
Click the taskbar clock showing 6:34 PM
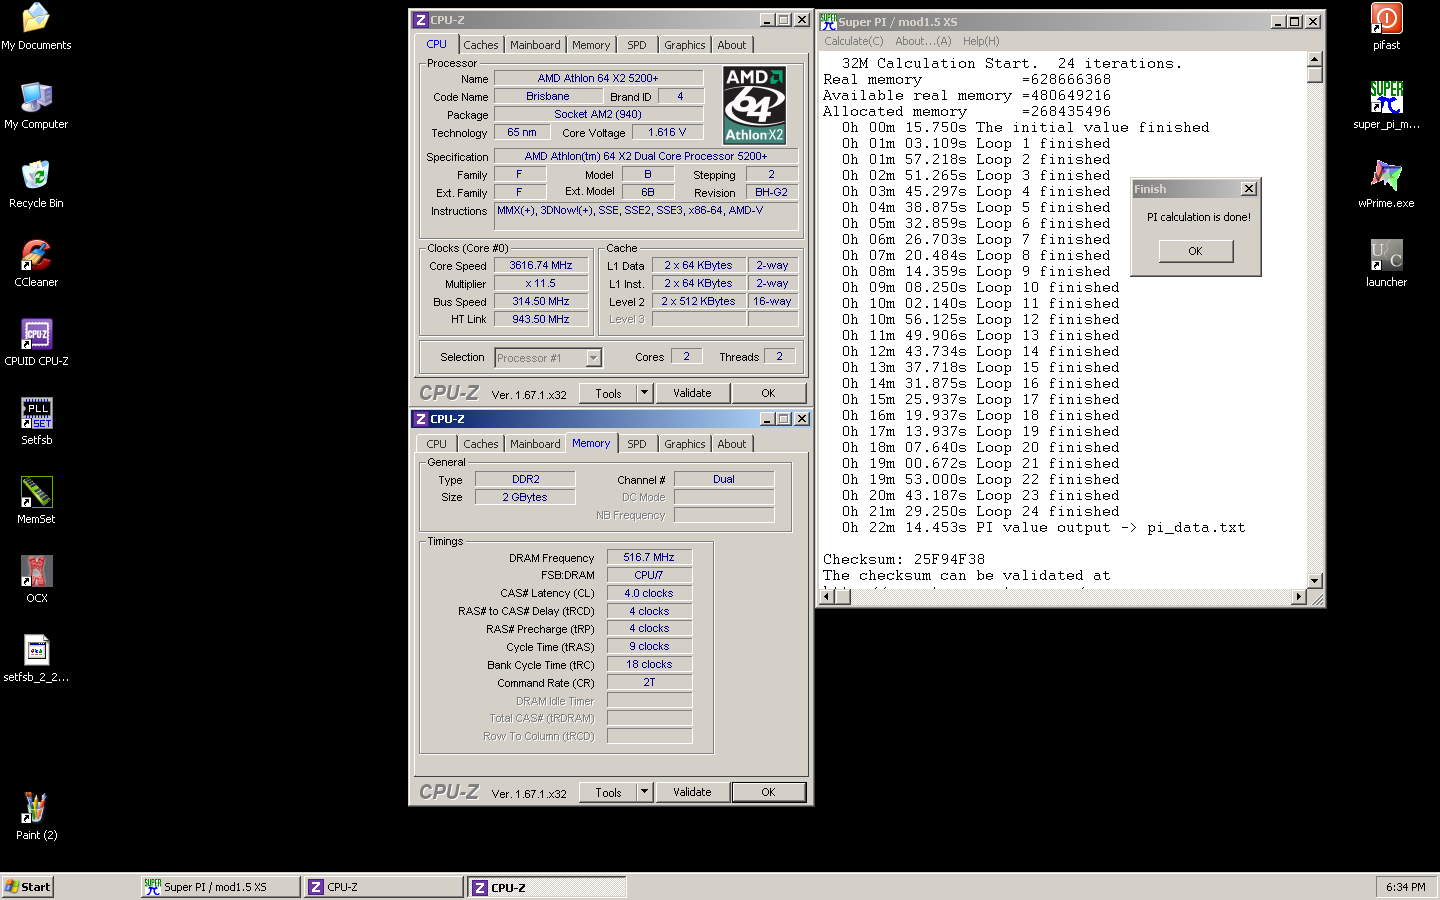pyautogui.click(x=1406, y=887)
